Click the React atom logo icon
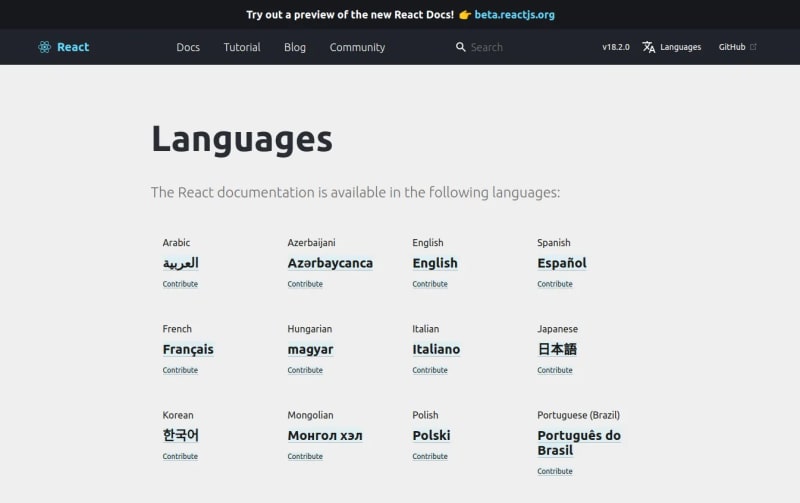The height and width of the screenshot is (503, 800). pos(44,47)
